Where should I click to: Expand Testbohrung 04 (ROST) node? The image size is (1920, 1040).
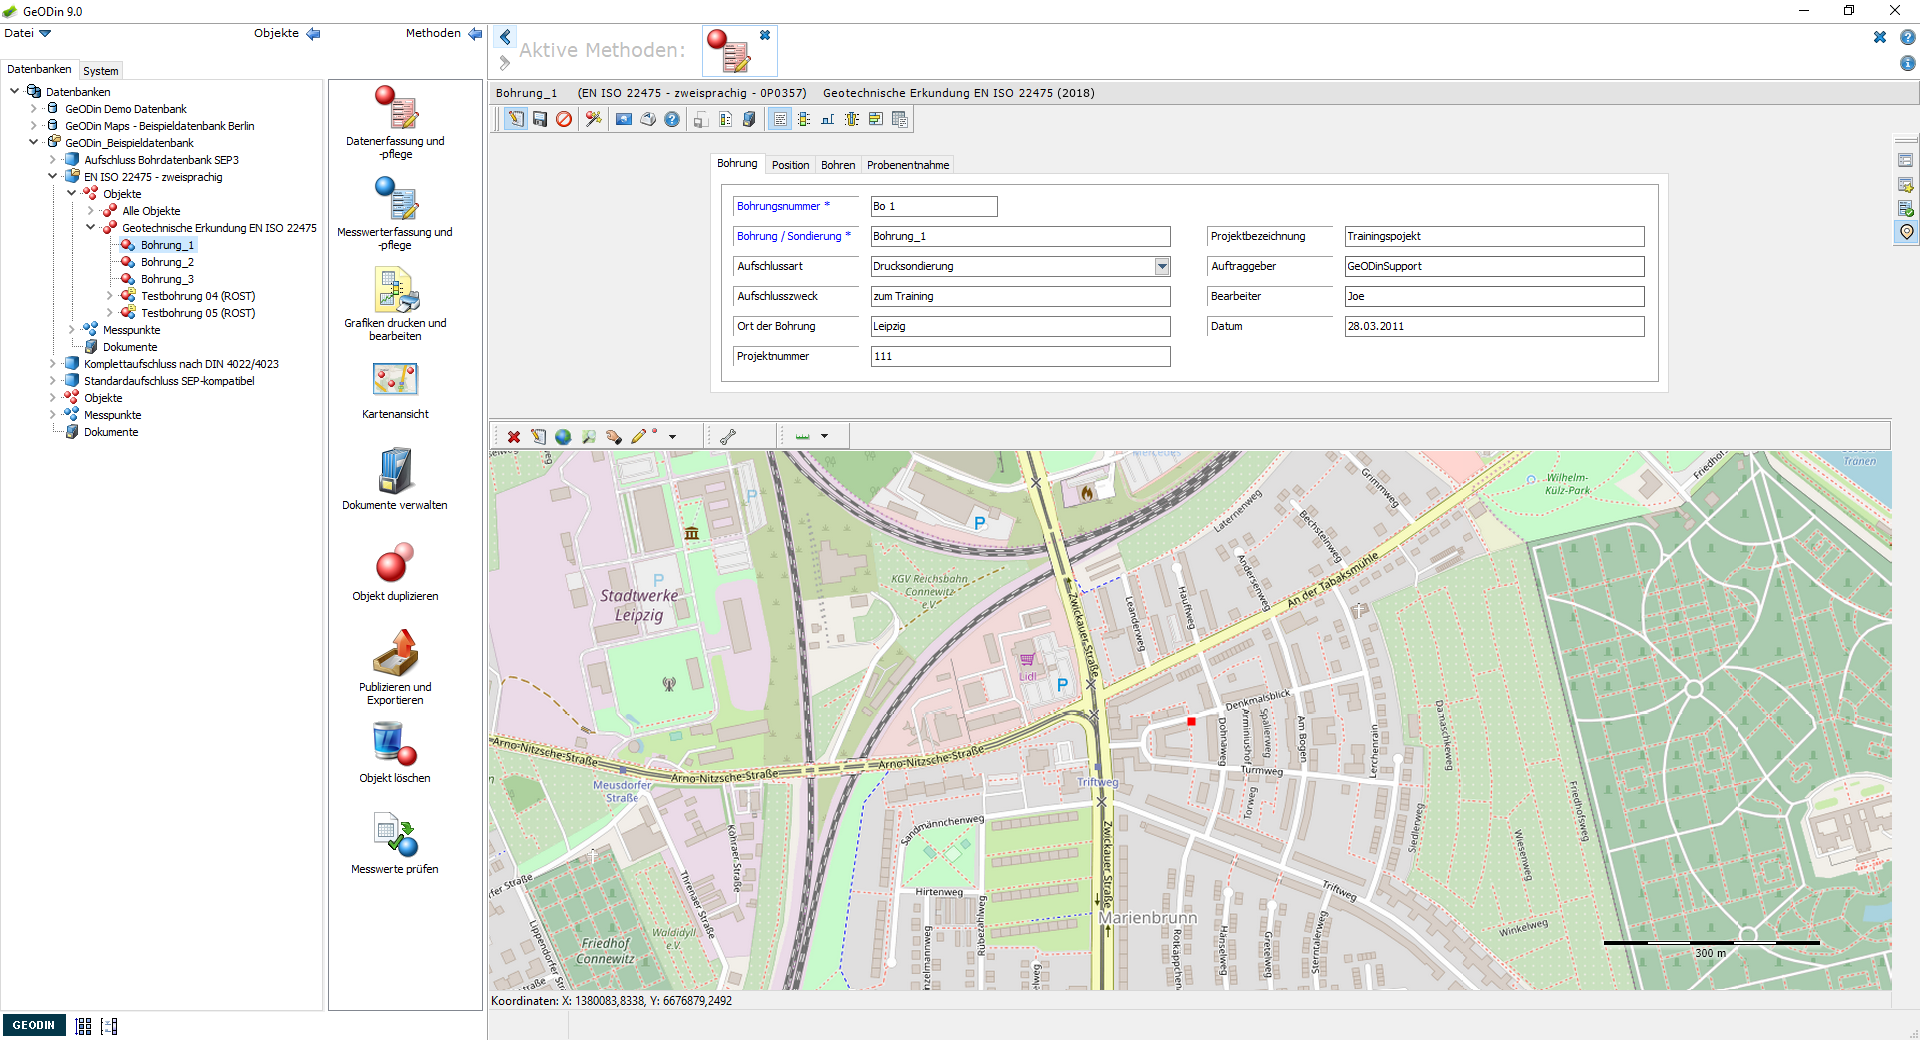tap(110, 296)
